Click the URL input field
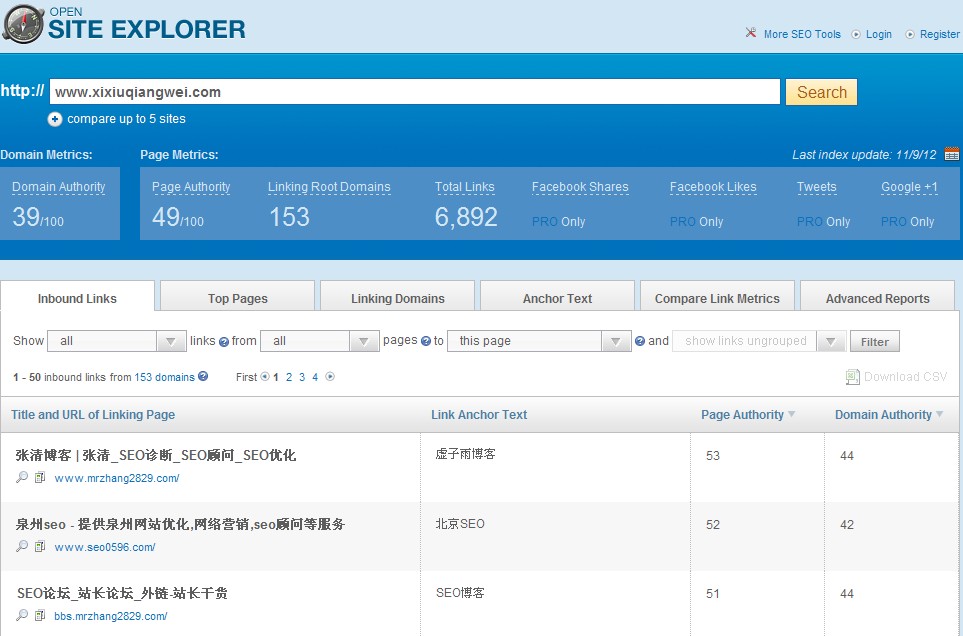Screen dimensions: 963x636 tap(414, 92)
